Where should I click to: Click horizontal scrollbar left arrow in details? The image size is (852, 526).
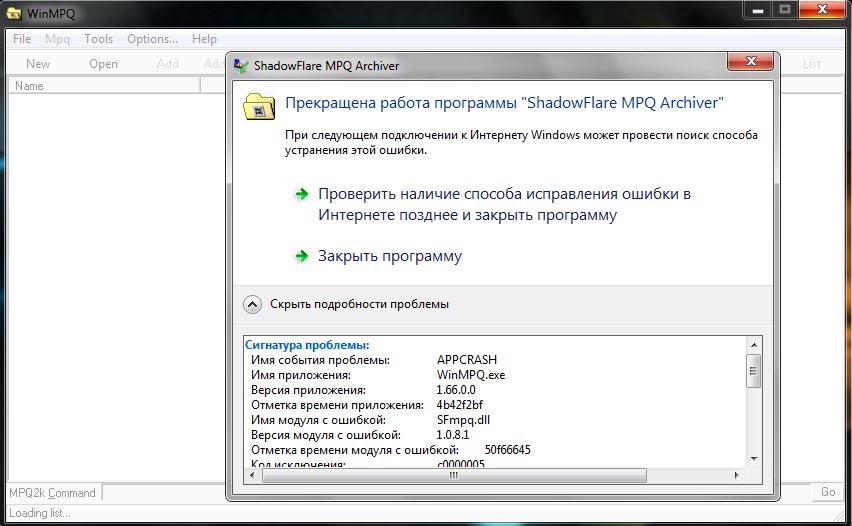tap(252, 475)
